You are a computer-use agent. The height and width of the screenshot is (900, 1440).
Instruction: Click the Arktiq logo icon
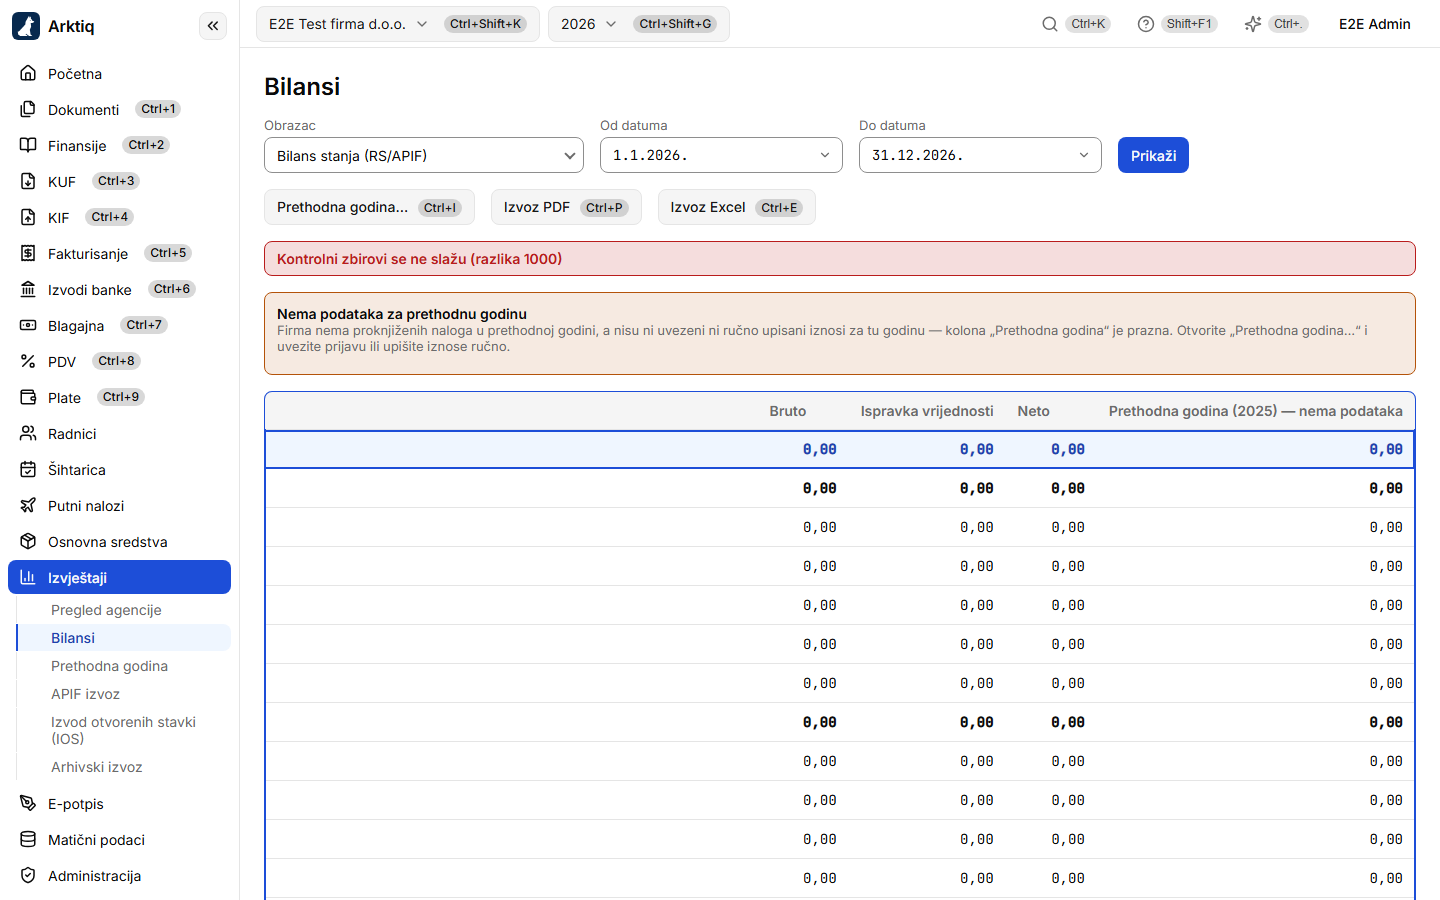tap(26, 26)
